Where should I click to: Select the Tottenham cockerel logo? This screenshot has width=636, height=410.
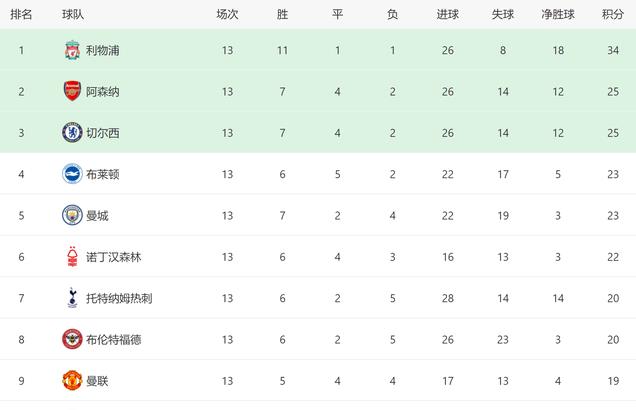coord(72,298)
